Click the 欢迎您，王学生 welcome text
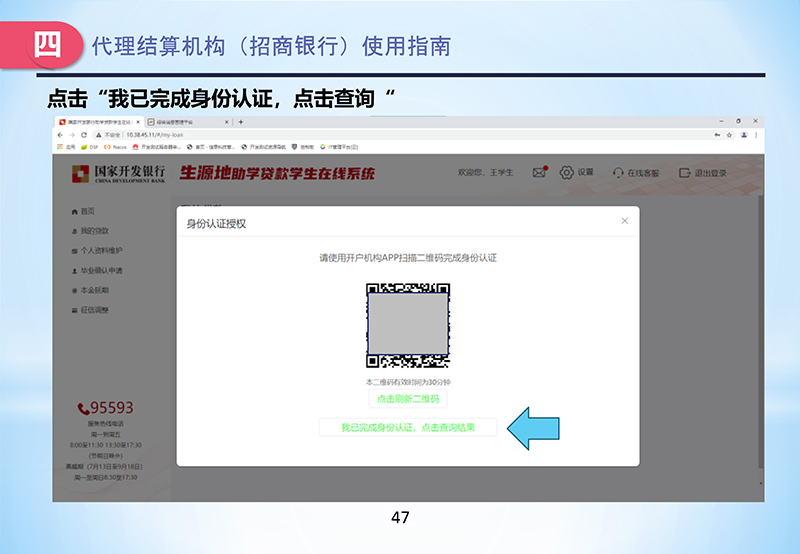 (485, 173)
